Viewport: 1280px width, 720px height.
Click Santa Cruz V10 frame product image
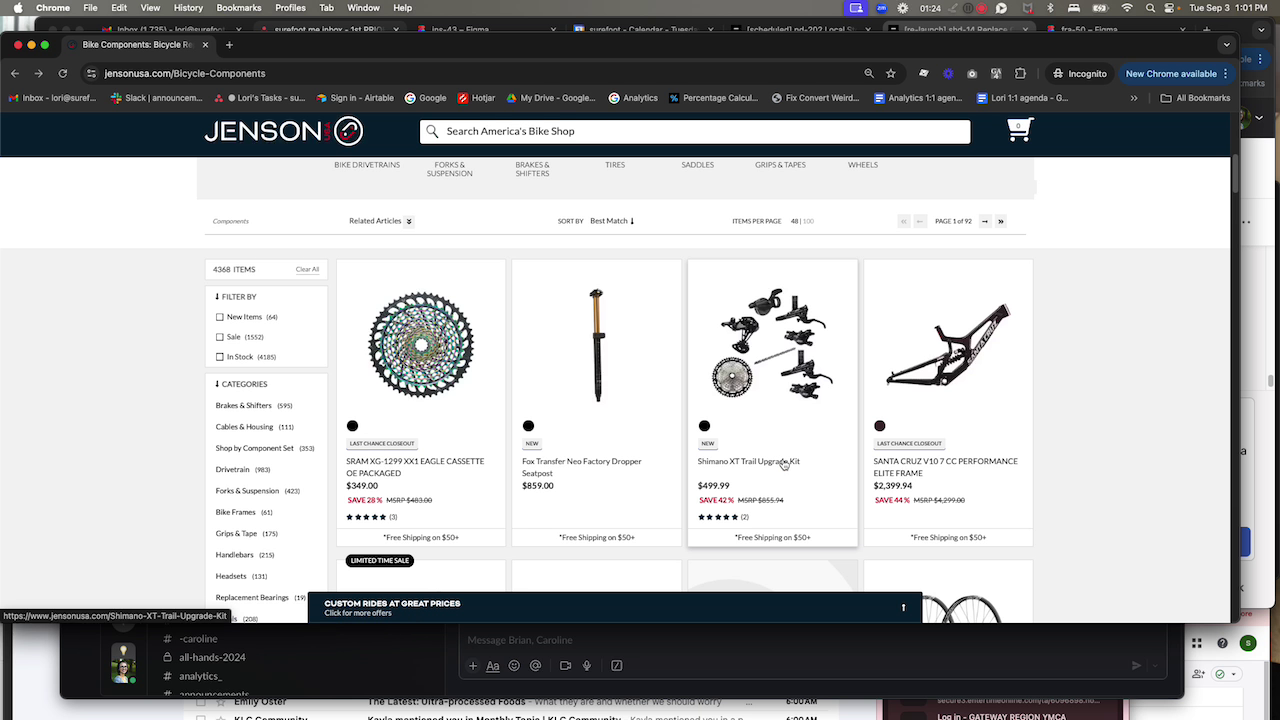pos(948,343)
